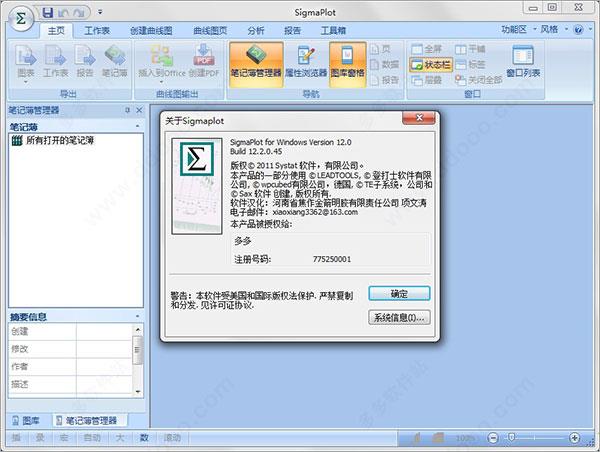Click the summary table scroll up arrow
Viewport: 600px width, 452px height.
pyautogui.click(x=138, y=329)
